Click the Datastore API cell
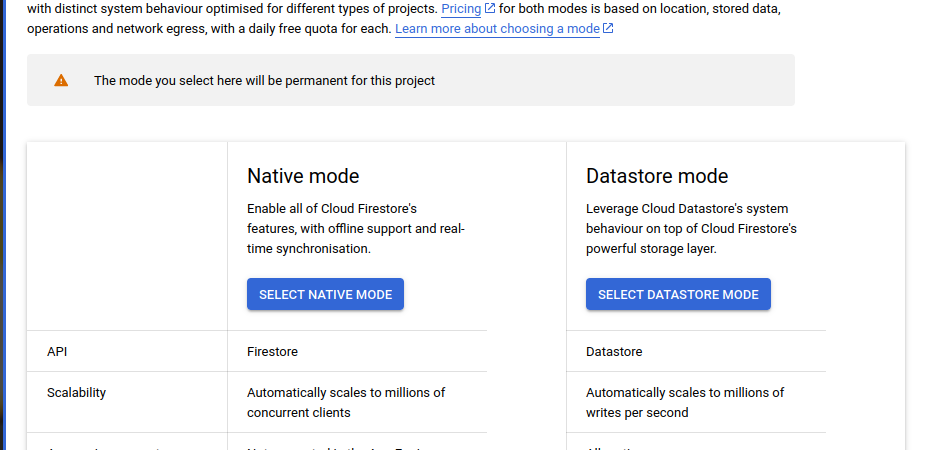 click(x=614, y=352)
